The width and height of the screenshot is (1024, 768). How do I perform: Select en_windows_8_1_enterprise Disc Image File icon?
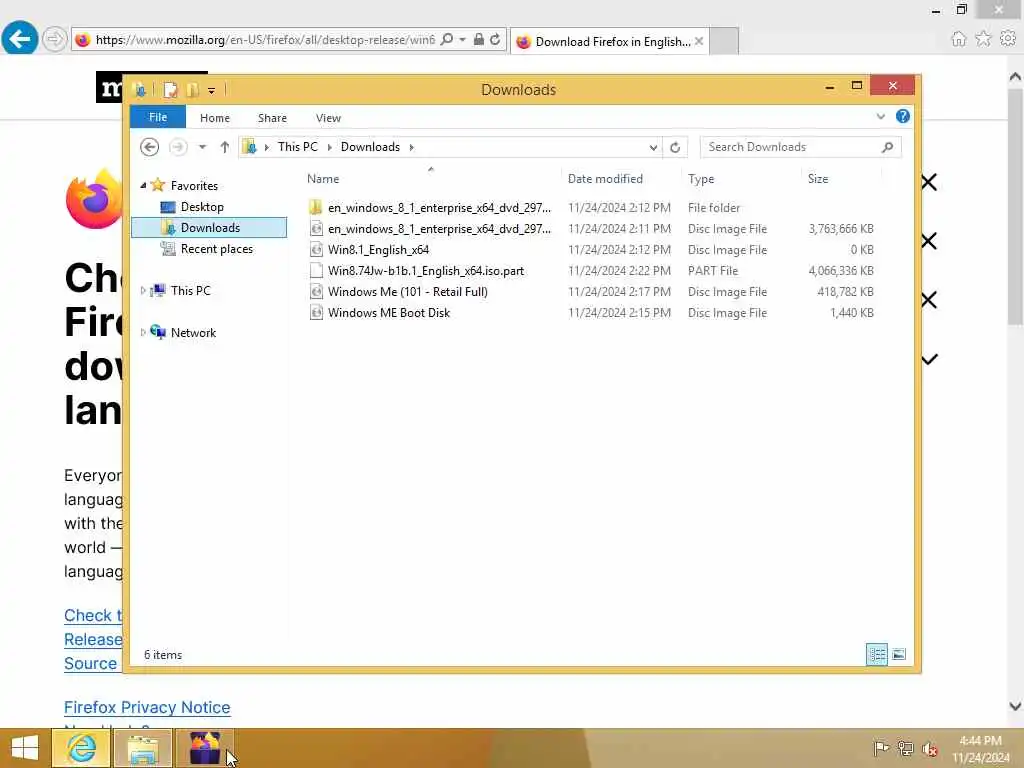click(x=316, y=229)
